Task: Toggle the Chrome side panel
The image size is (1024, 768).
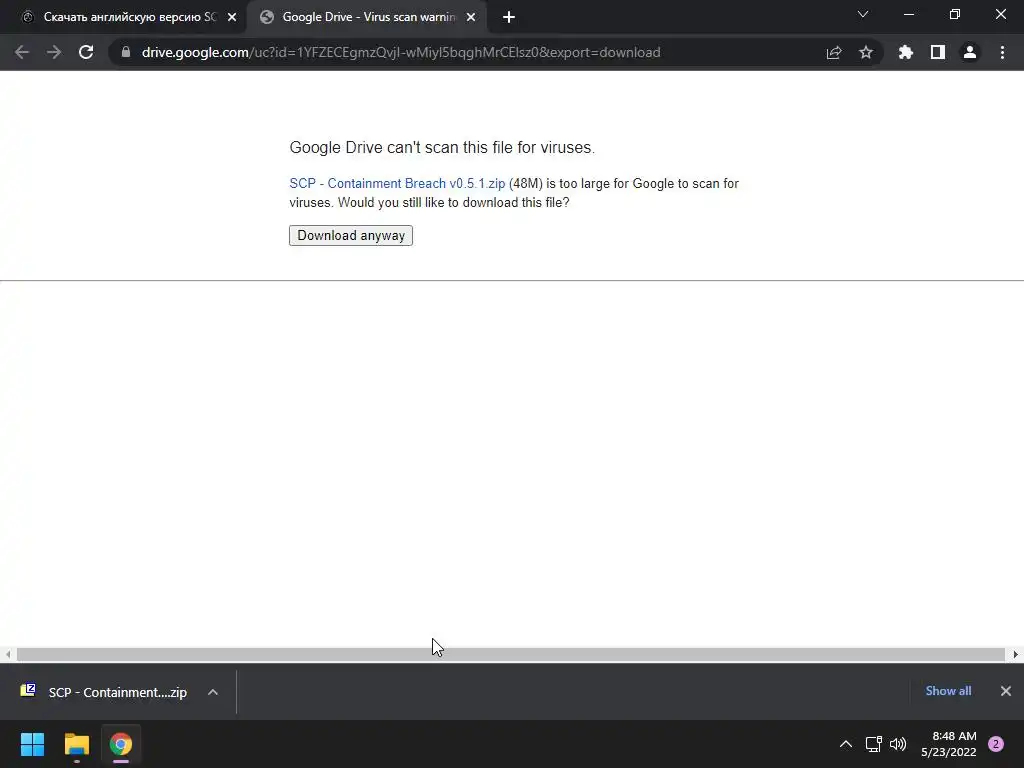Action: 938,52
